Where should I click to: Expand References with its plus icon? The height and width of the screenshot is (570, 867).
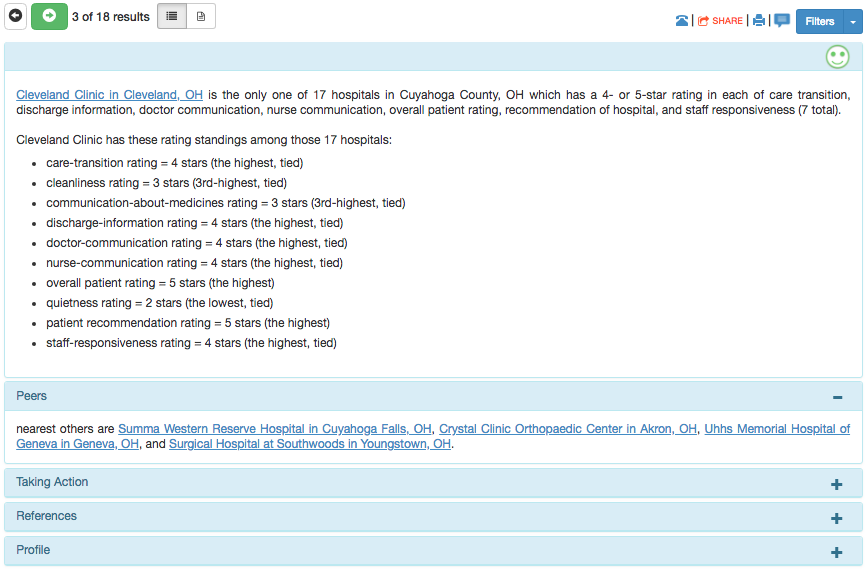pos(837,518)
